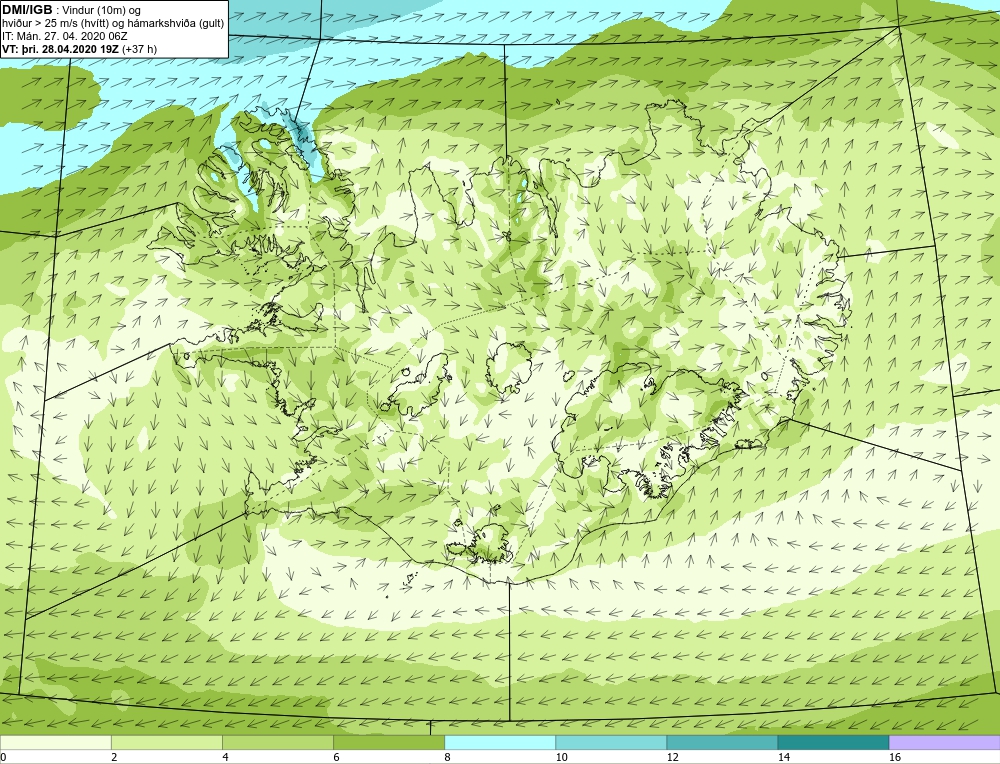Click the legend scale label '6'

pyautogui.click(x=336, y=757)
